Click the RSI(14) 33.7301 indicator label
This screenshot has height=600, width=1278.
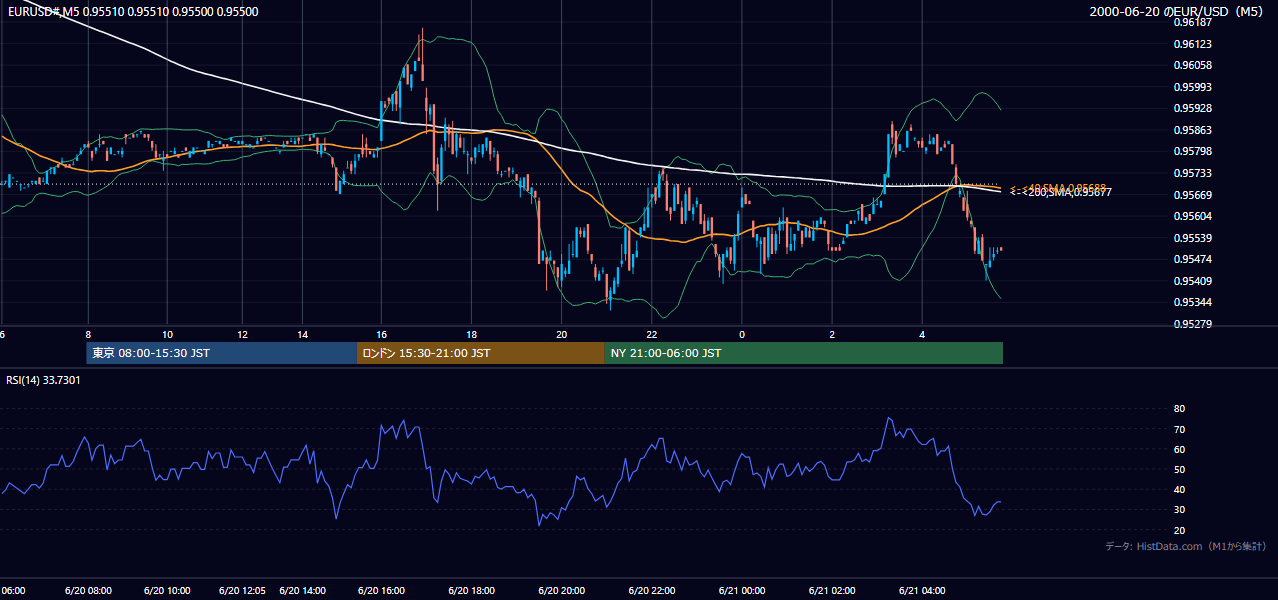[x=43, y=380]
